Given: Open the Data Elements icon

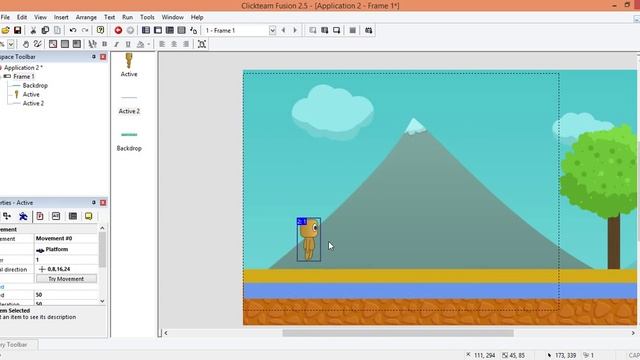Looking at the screenshot, I should point(193,30).
